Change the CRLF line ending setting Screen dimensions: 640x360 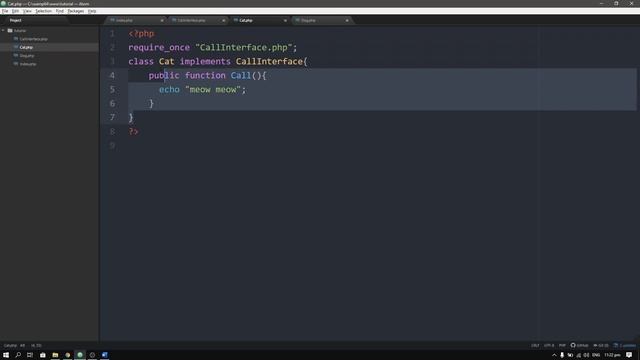pos(535,346)
